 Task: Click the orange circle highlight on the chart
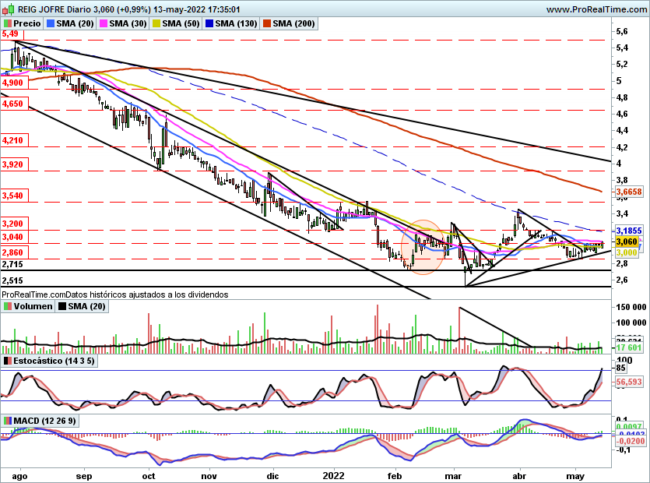(x=425, y=247)
